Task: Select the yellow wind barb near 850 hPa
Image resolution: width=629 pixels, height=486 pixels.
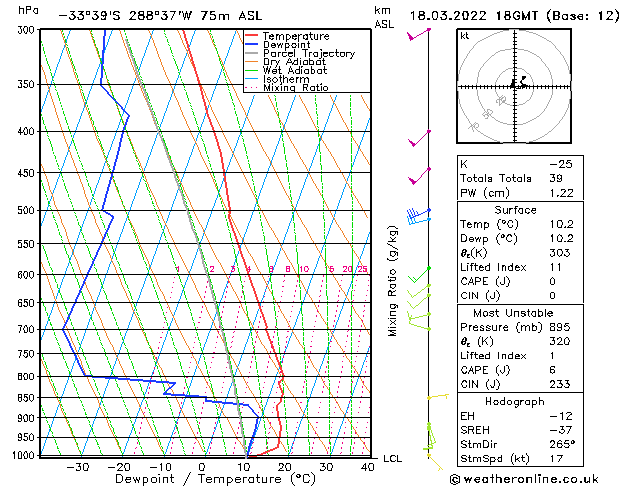Action: tap(438, 397)
